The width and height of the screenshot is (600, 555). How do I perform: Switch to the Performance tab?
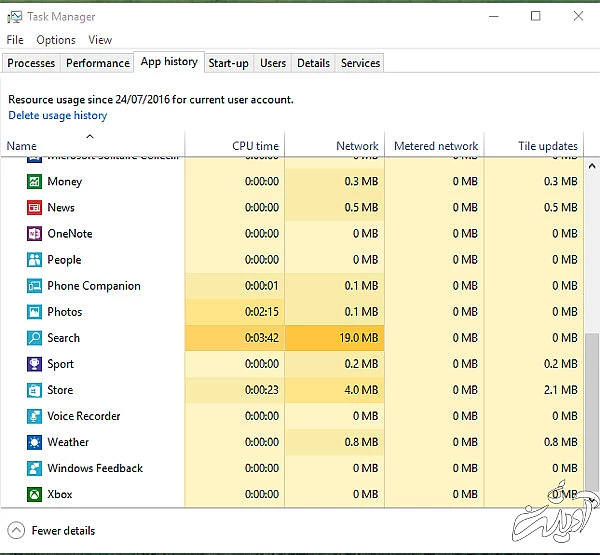(98, 63)
